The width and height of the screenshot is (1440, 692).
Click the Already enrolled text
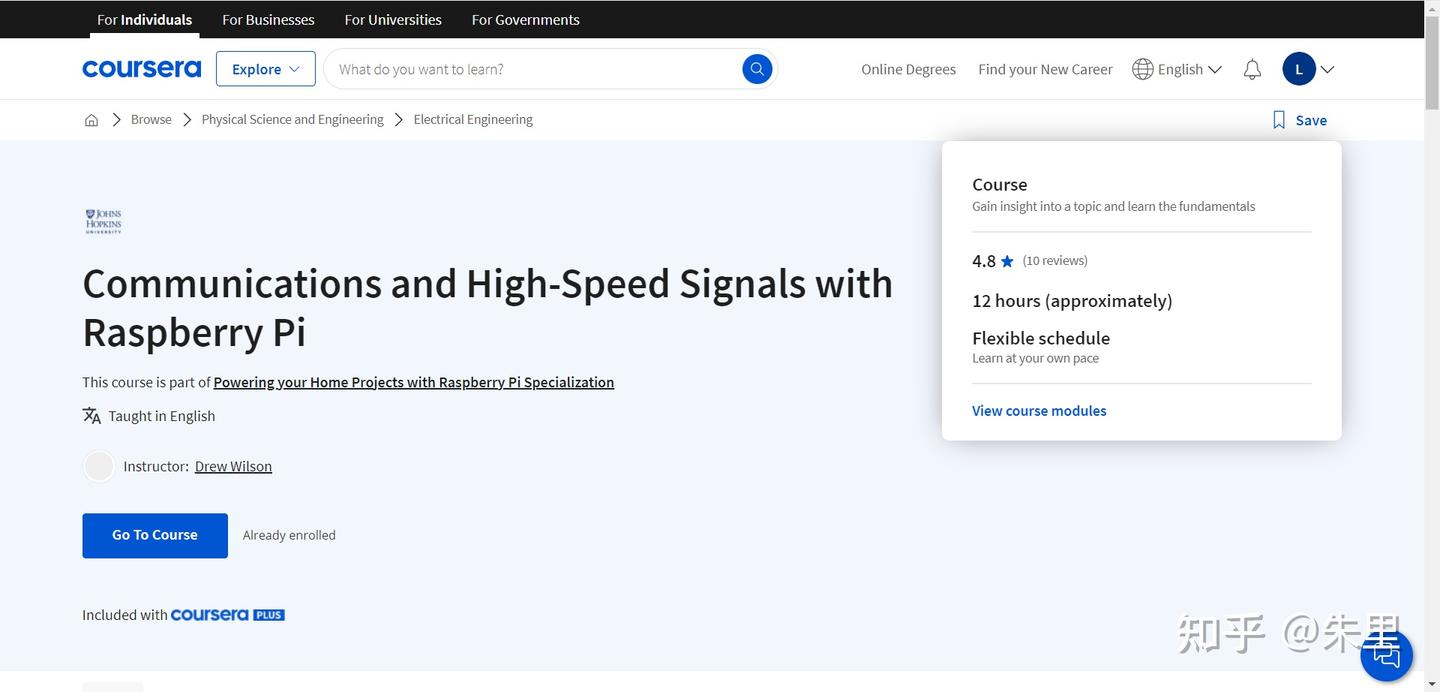point(289,536)
